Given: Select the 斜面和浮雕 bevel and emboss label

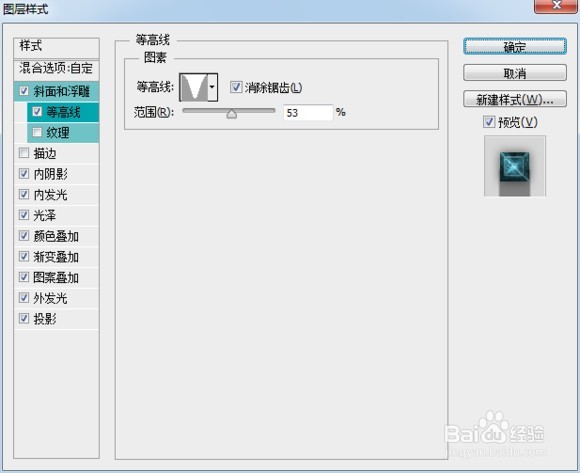Looking at the screenshot, I should (62, 91).
